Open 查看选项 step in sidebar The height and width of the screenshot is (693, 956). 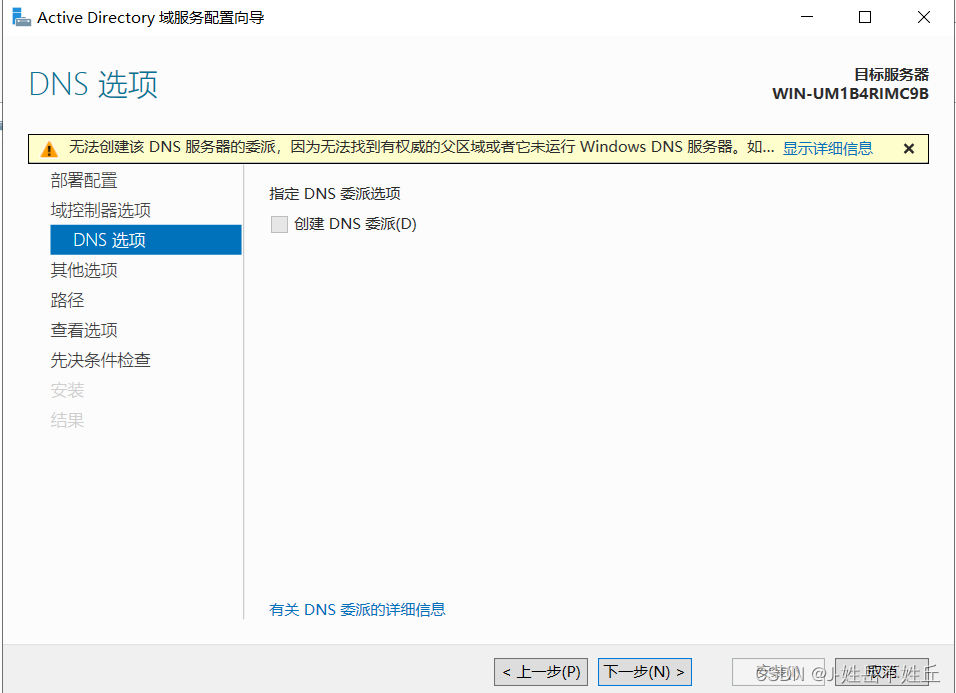coord(84,330)
